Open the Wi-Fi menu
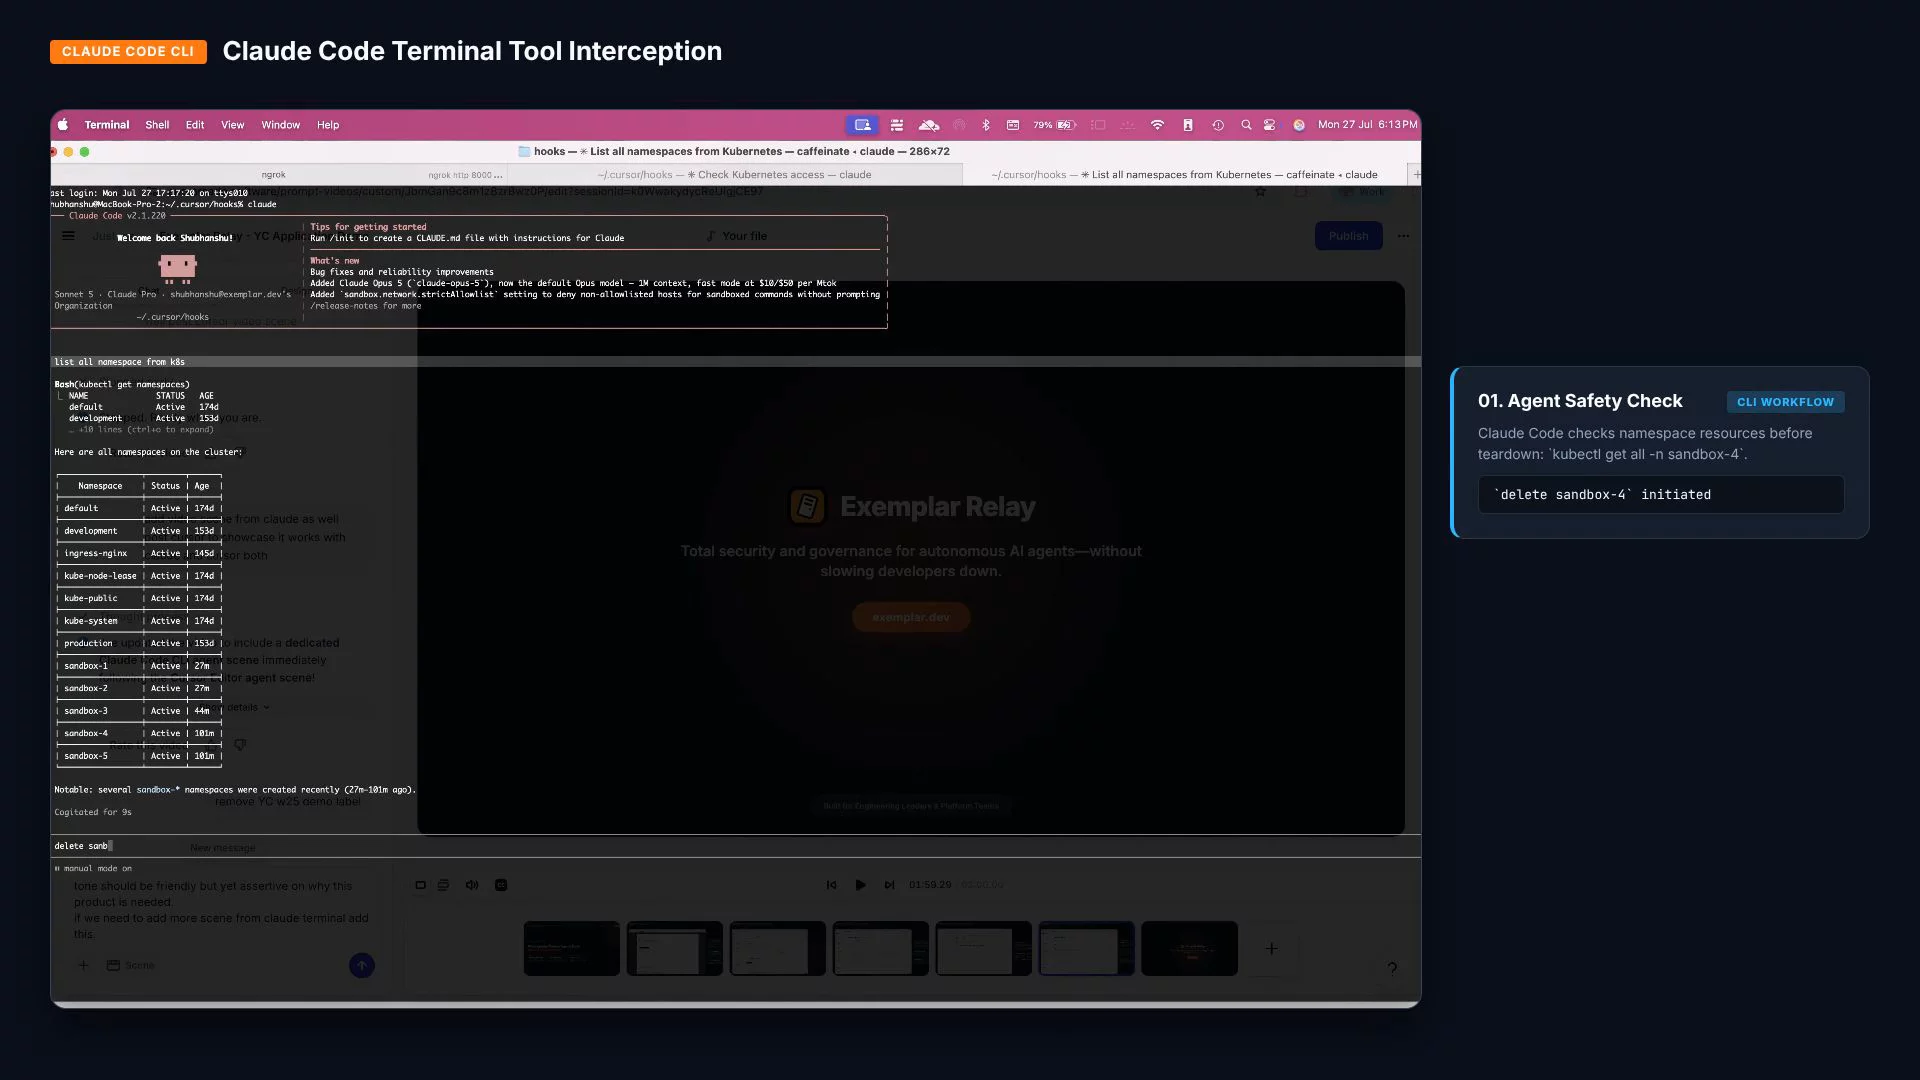 [x=1157, y=125]
